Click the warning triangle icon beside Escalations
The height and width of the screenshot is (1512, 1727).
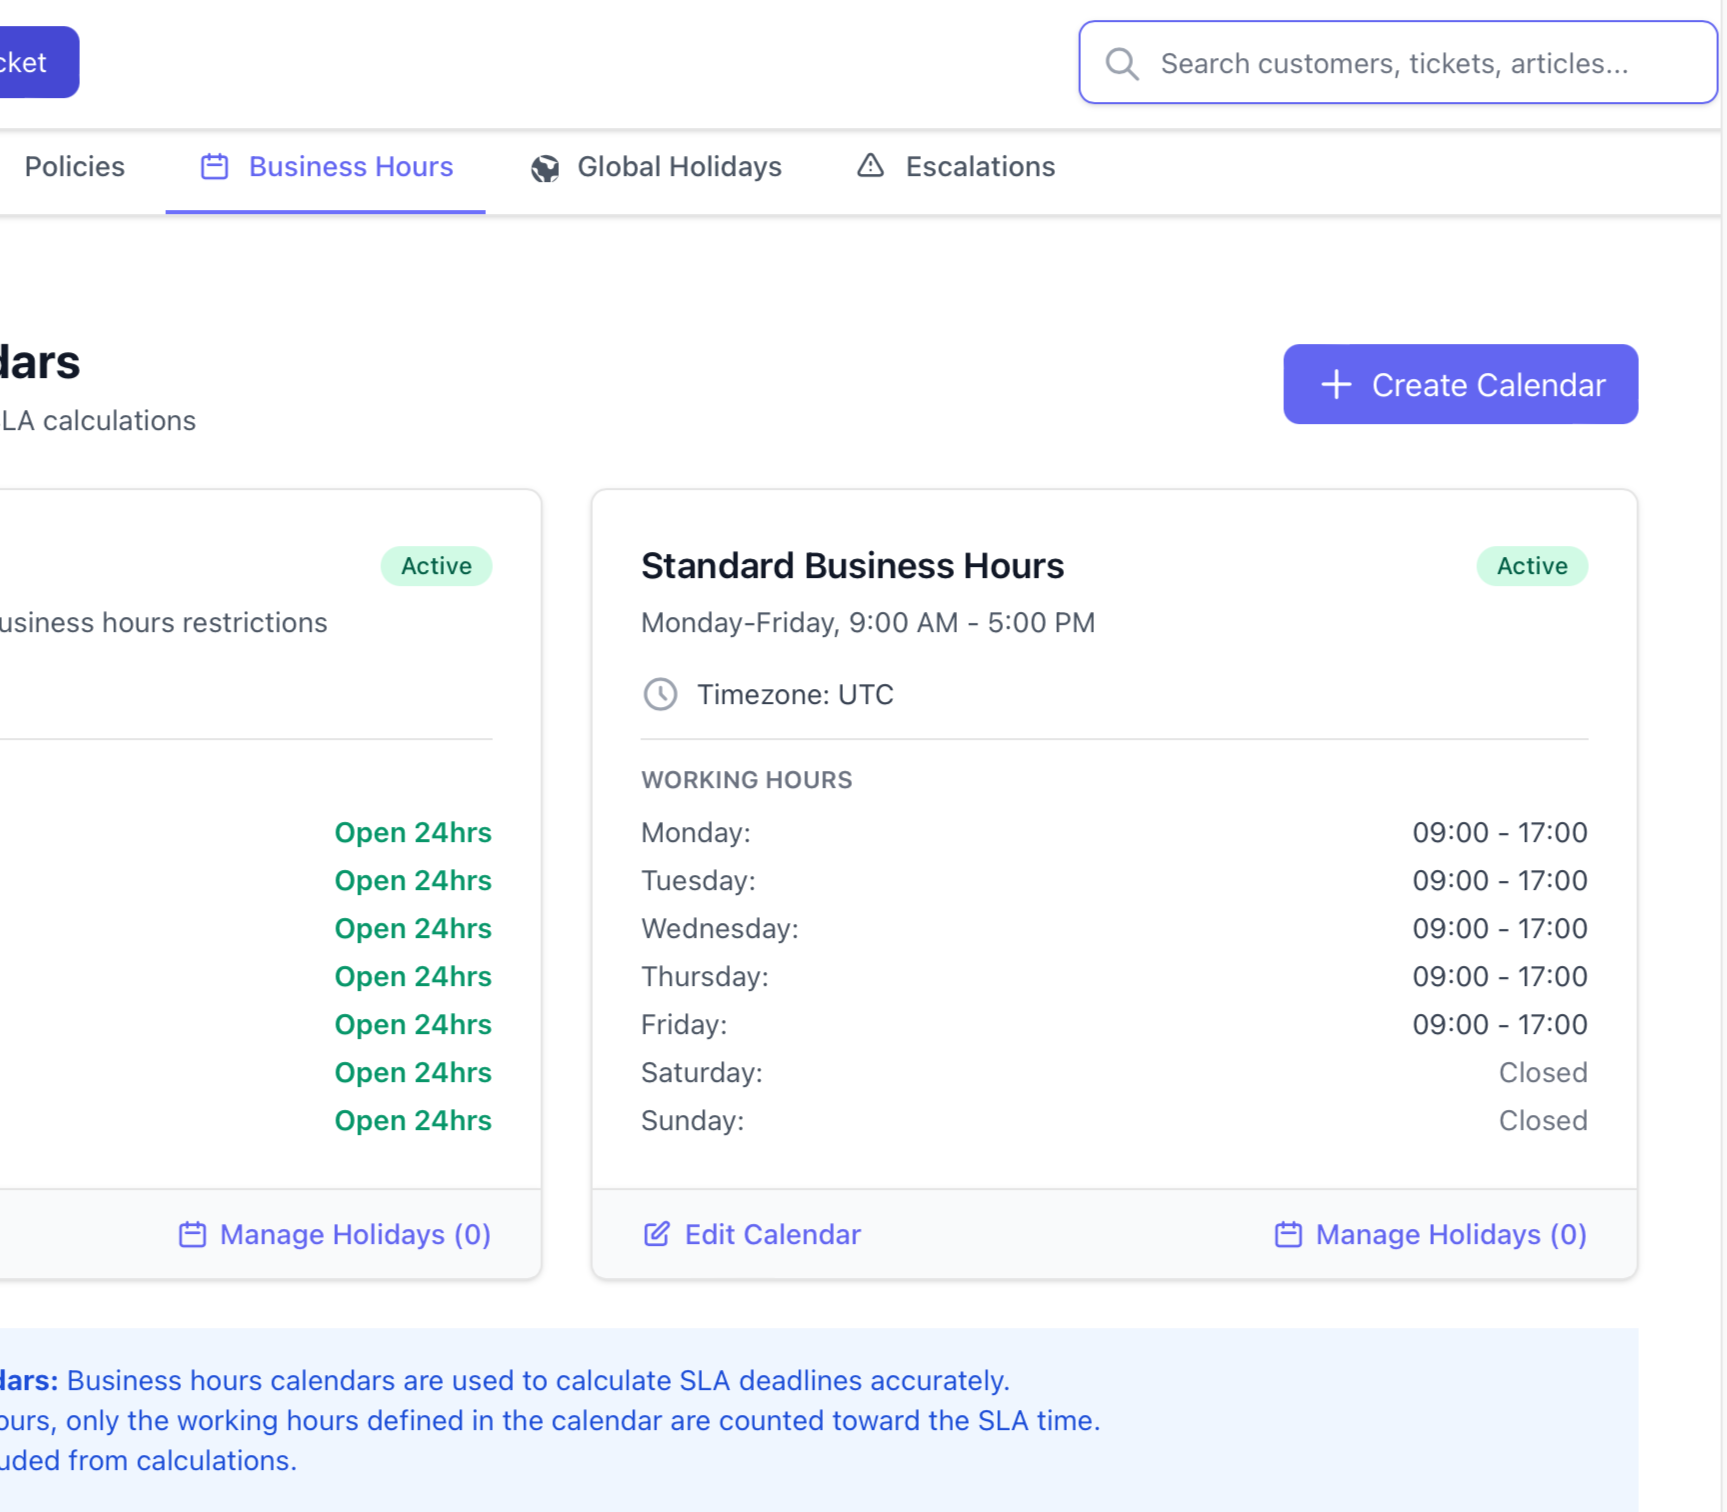(x=871, y=166)
